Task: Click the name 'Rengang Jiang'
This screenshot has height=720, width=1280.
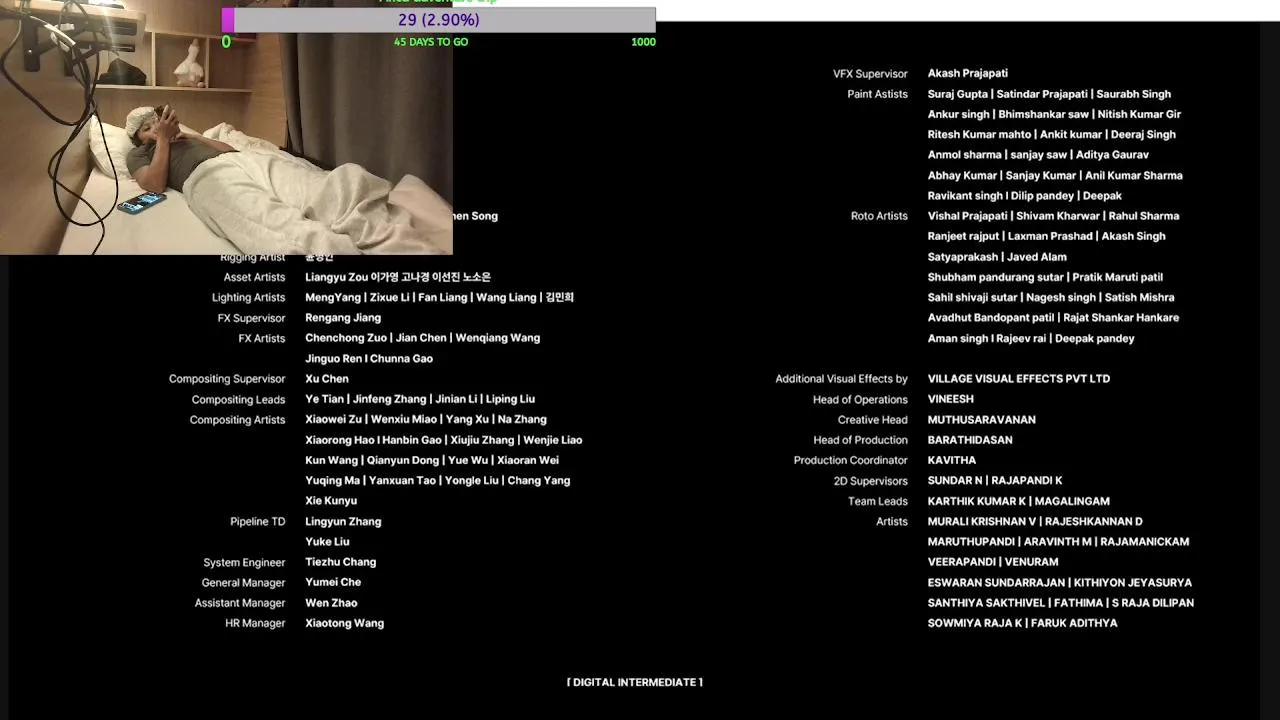Action: [343, 318]
